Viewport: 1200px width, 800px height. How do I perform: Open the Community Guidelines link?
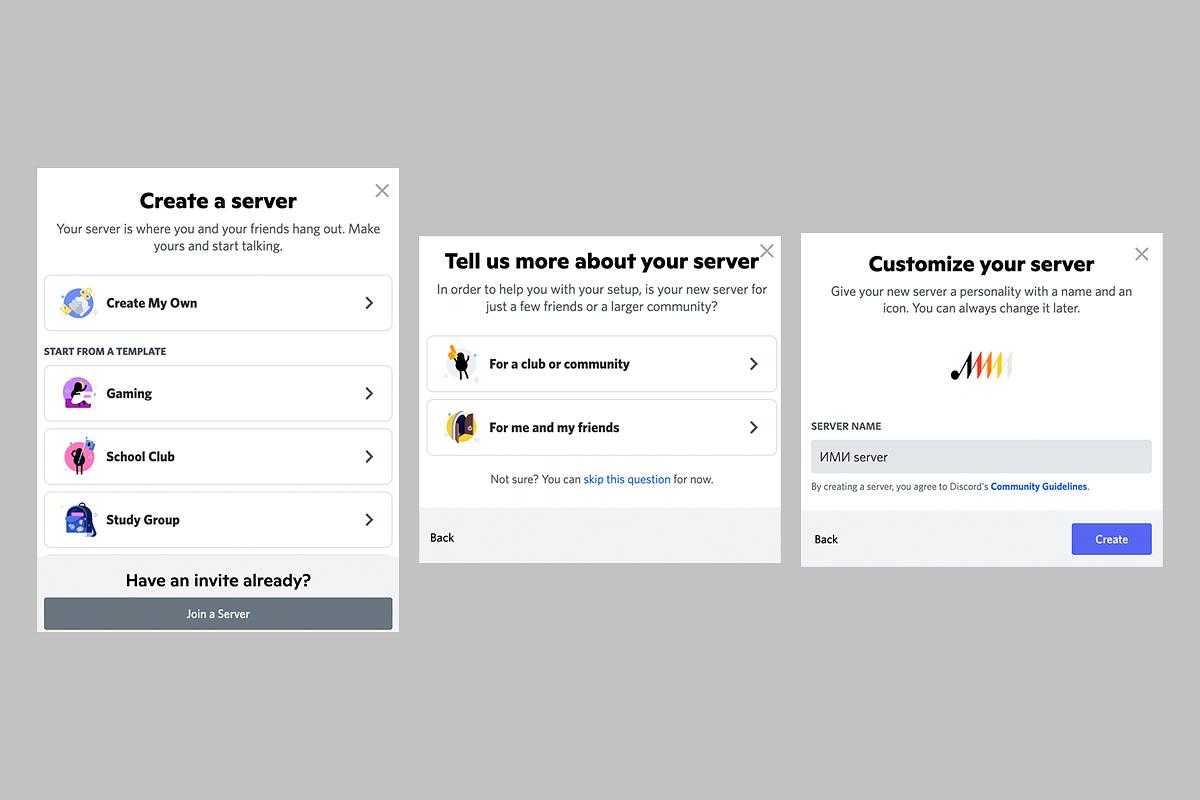click(1039, 487)
